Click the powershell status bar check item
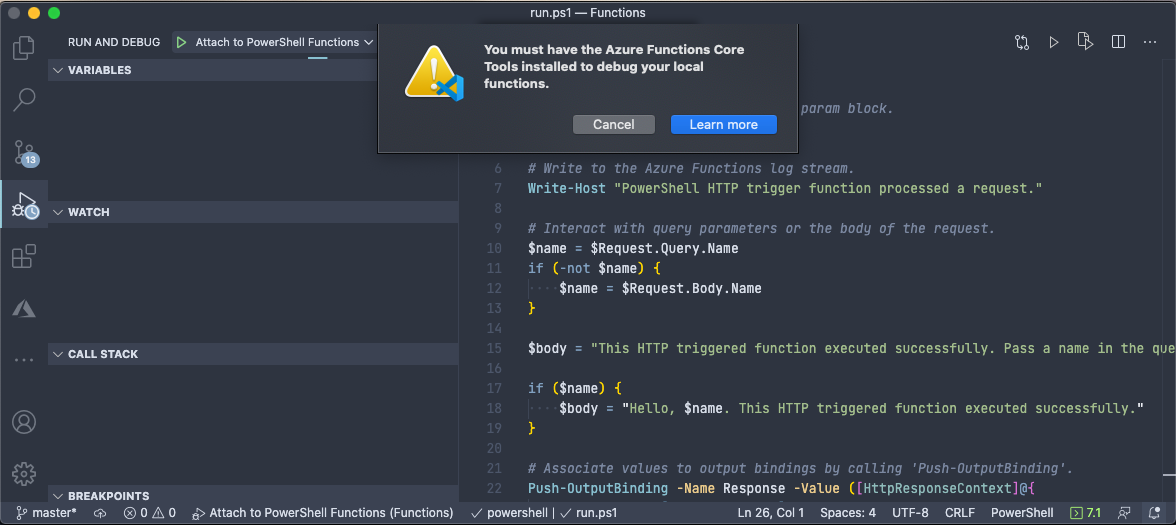Image resolution: width=1176 pixels, height=525 pixels. 508,513
